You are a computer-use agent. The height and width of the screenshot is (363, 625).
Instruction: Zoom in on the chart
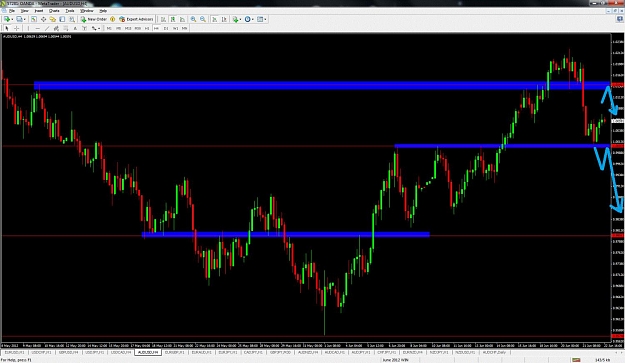pyautogui.click(x=193, y=19)
